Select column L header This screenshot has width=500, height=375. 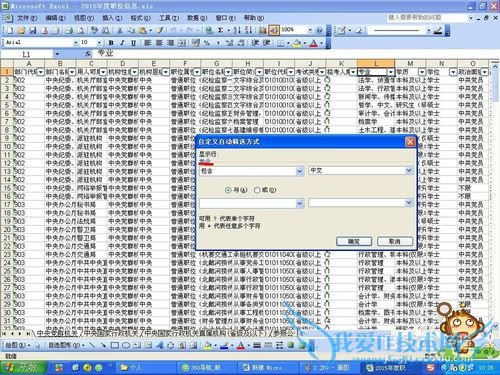click(x=376, y=63)
